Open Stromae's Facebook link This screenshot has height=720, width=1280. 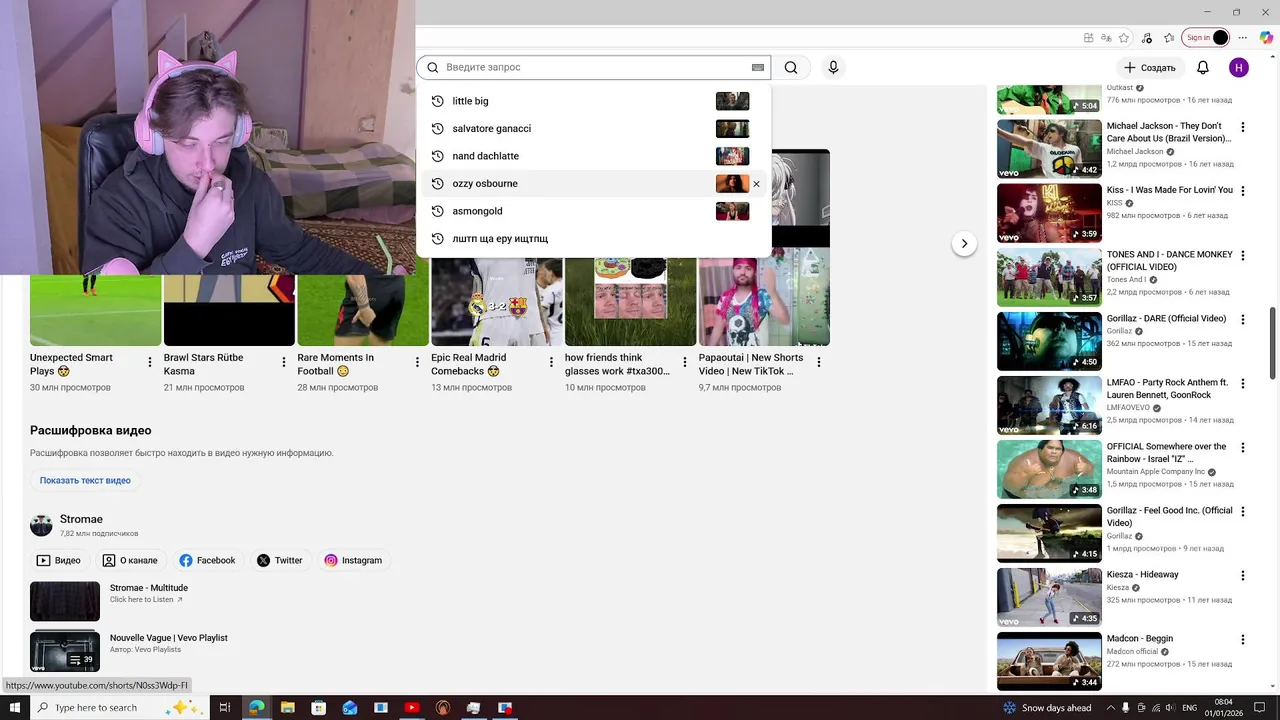coord(207,560)
